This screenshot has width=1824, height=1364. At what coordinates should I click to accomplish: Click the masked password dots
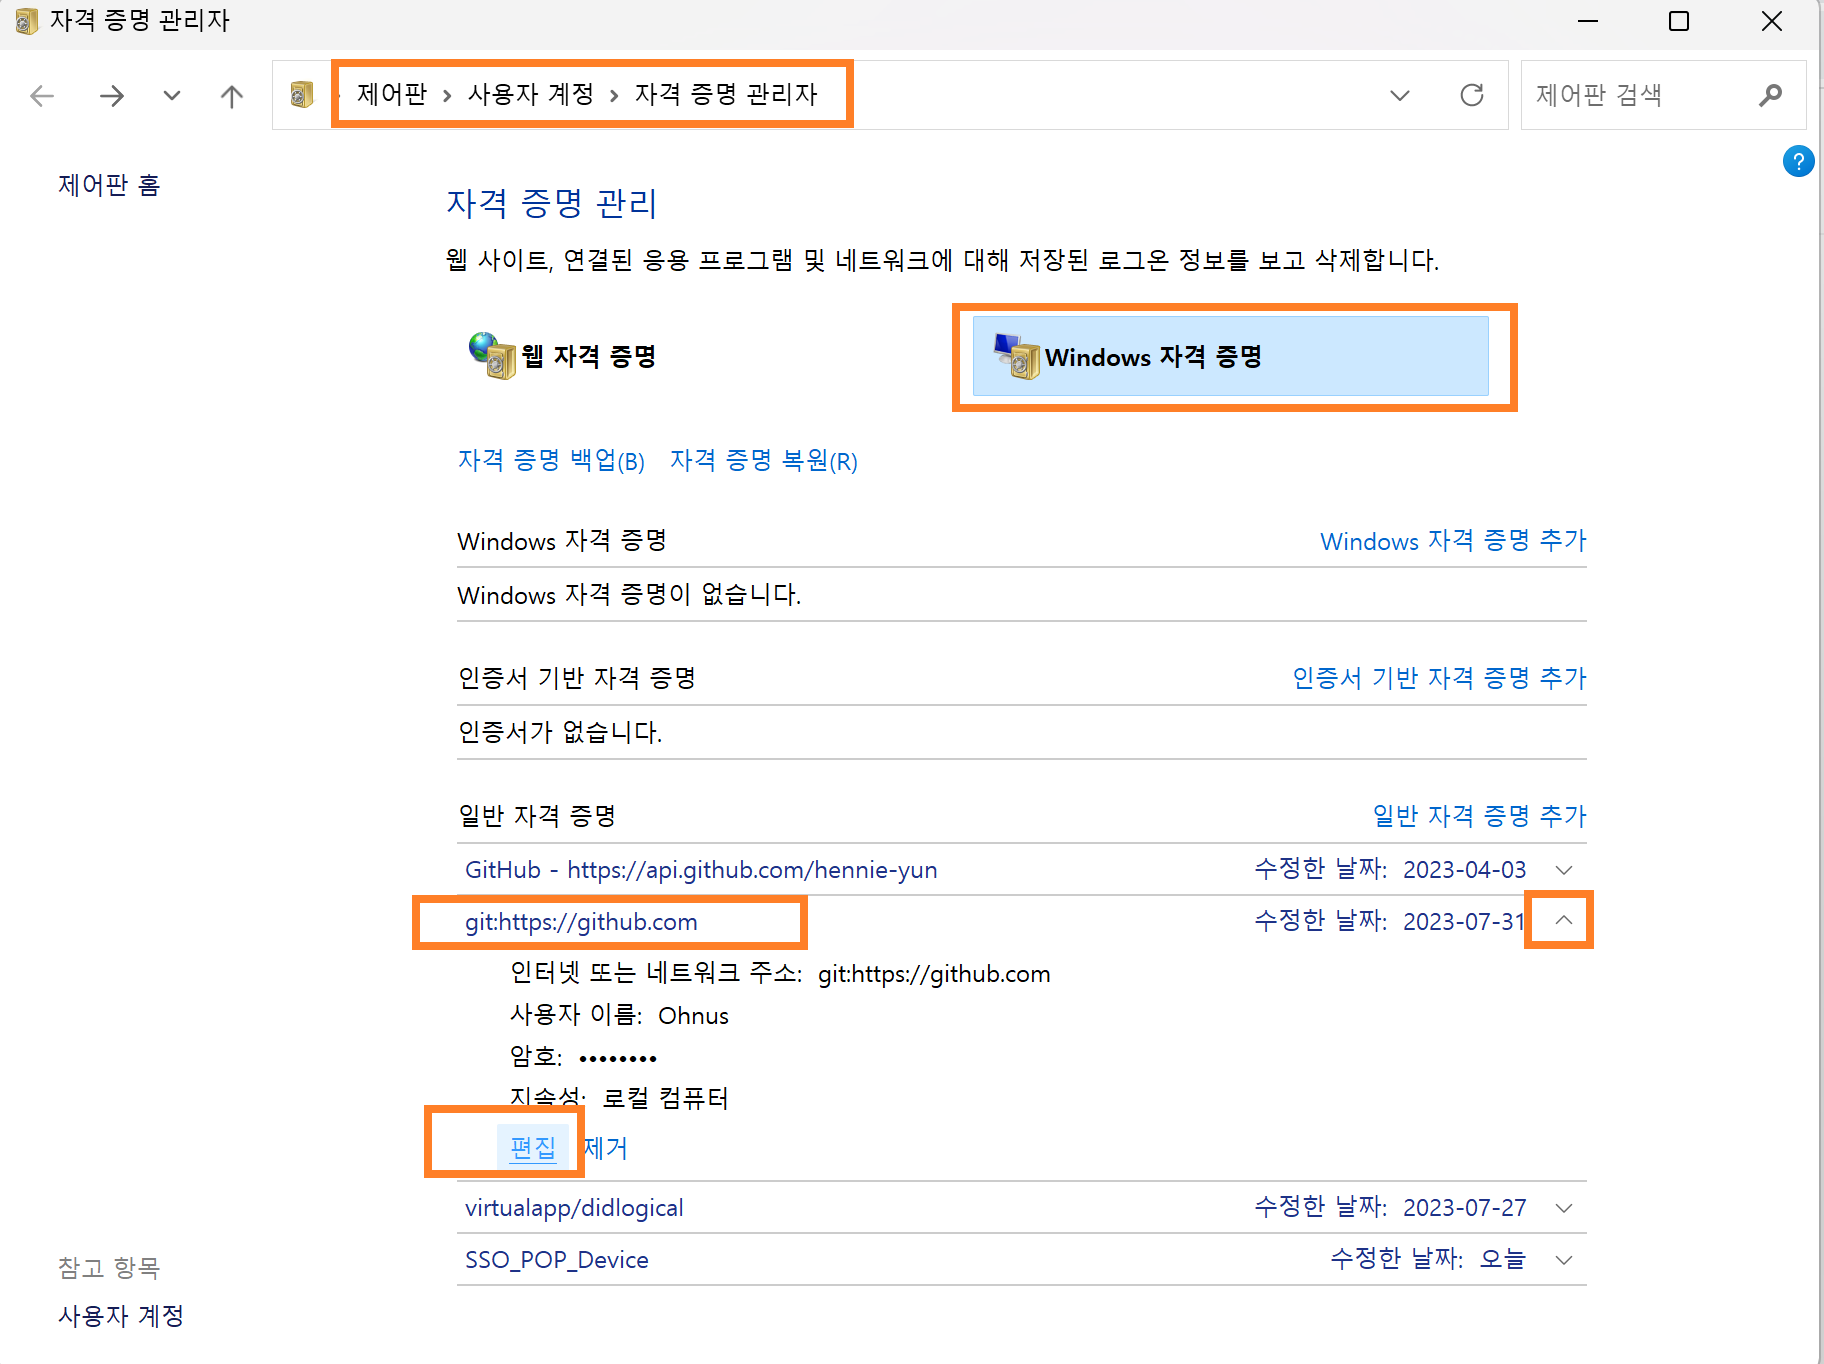(x=618, y=1058)
